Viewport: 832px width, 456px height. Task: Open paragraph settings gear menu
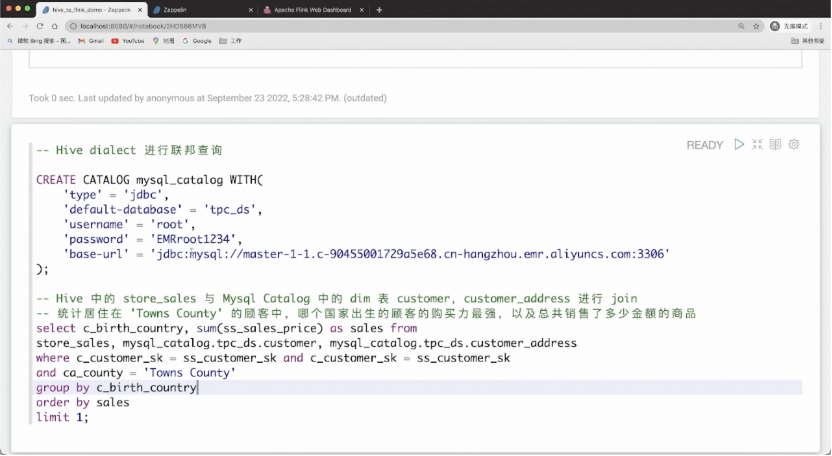tap(794, 144)
